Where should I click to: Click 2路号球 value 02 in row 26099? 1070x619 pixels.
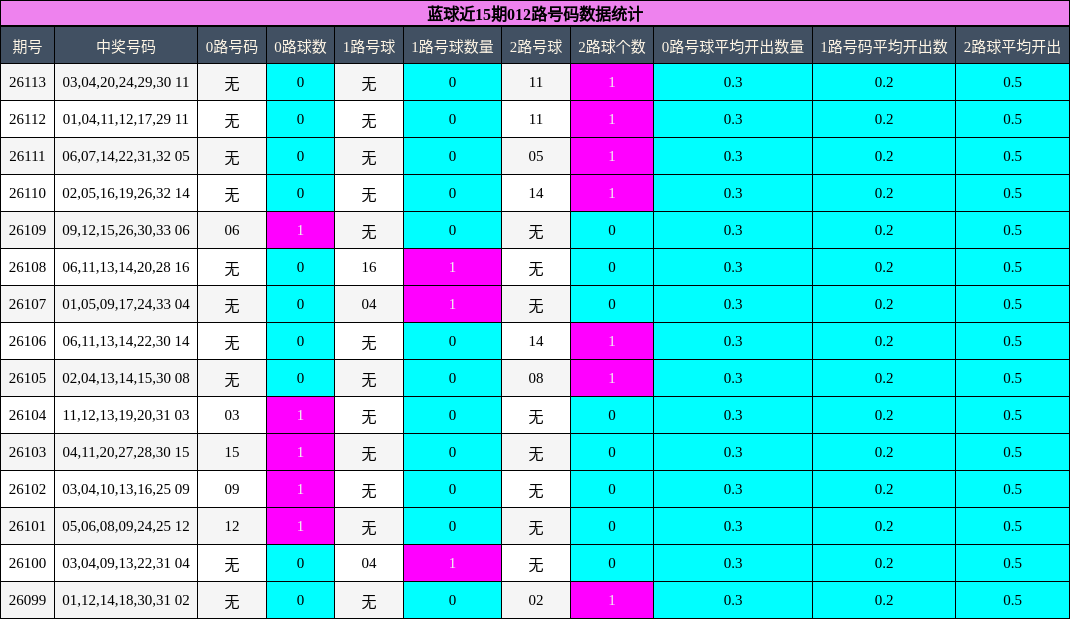tap(536, 600)
